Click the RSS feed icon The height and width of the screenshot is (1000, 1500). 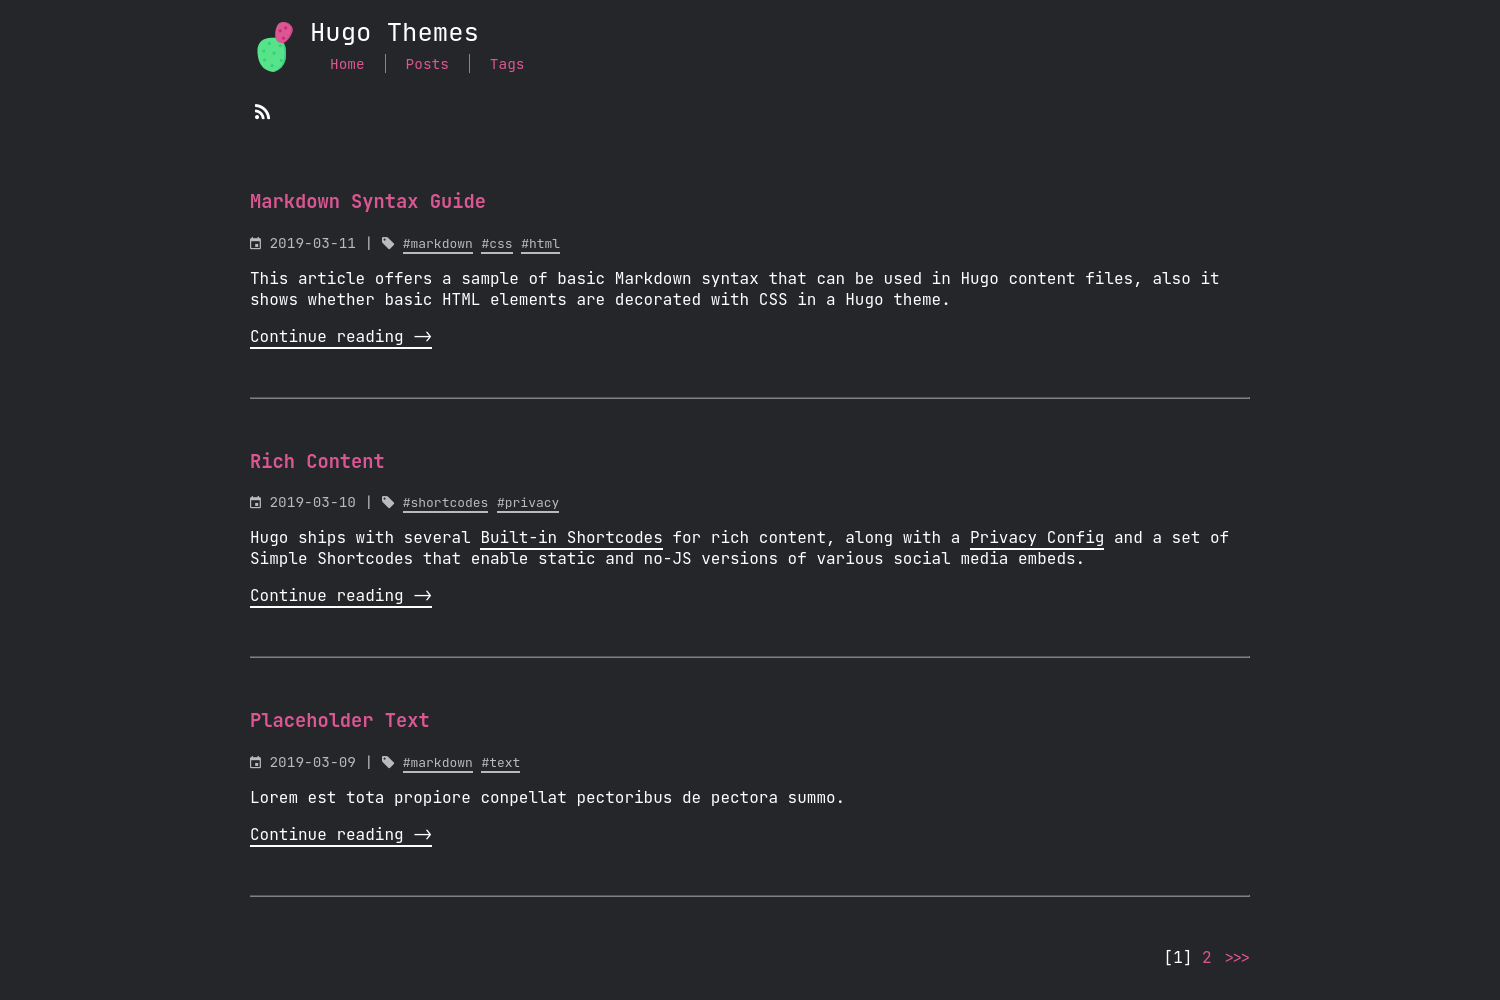tap(262, 111)
